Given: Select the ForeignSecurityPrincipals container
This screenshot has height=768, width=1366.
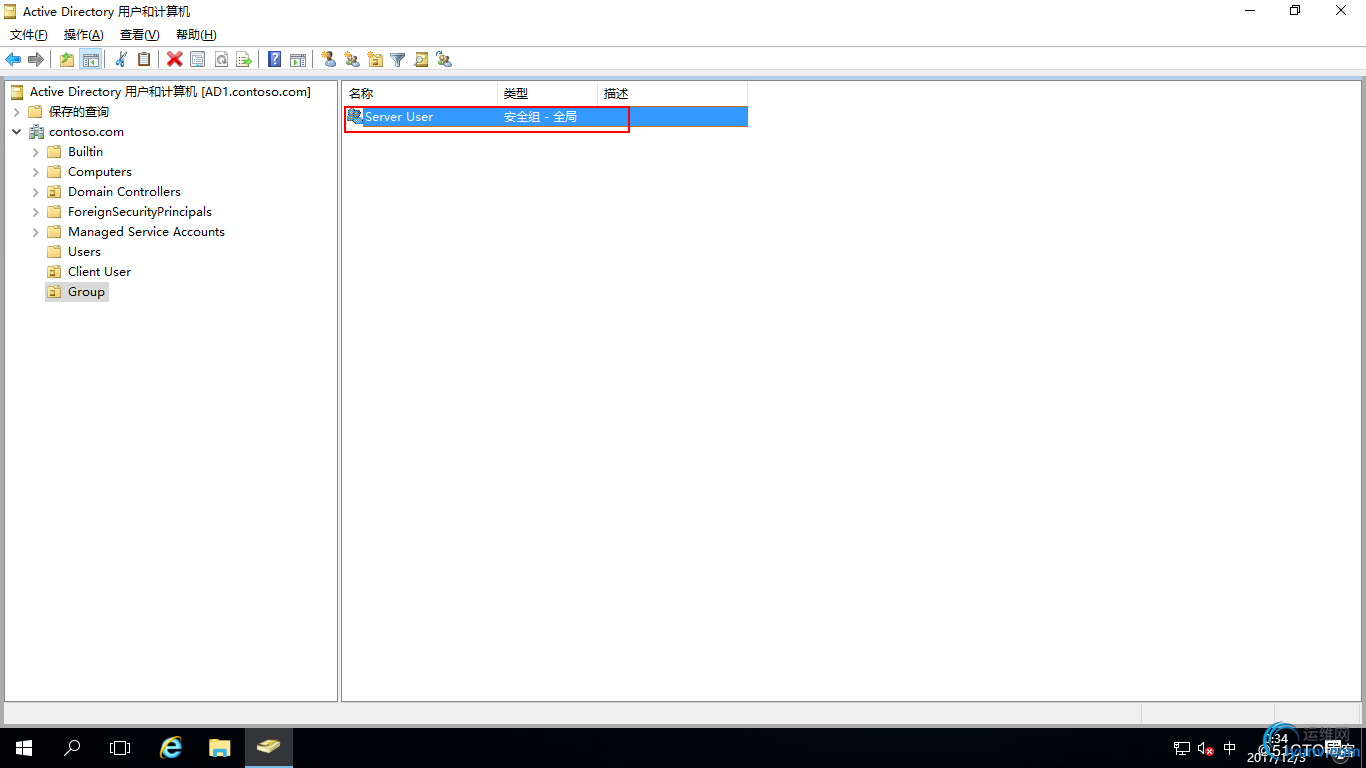Looking at the screenshot, I should (140, 212).
